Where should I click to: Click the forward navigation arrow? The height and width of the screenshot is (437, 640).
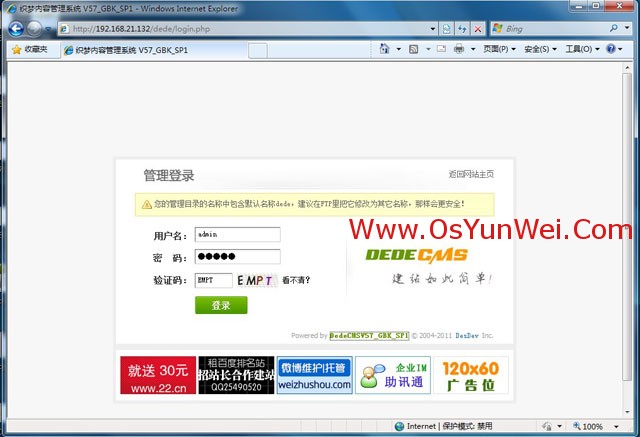click(x=34, y=29)
